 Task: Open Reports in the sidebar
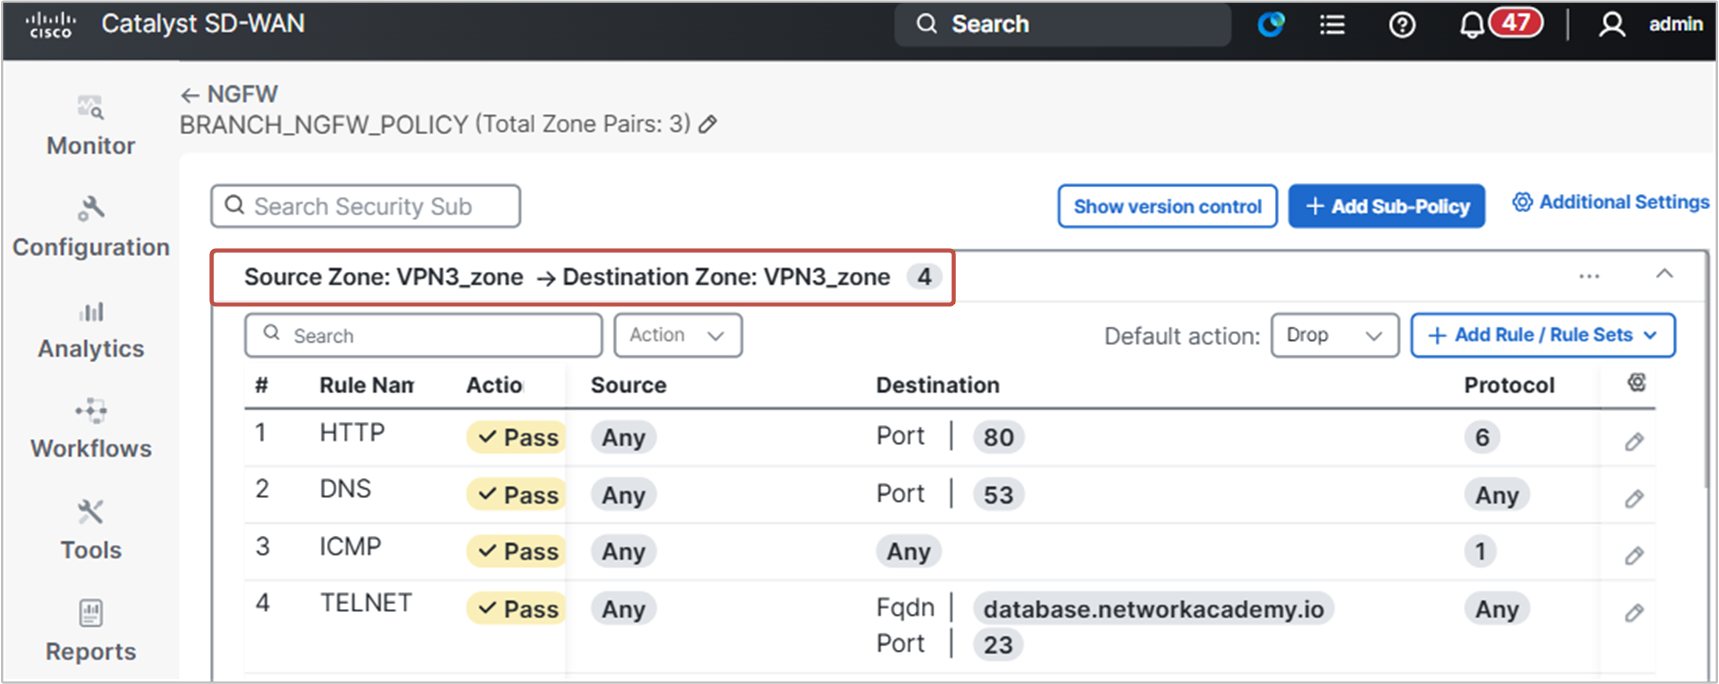point(91,632)
